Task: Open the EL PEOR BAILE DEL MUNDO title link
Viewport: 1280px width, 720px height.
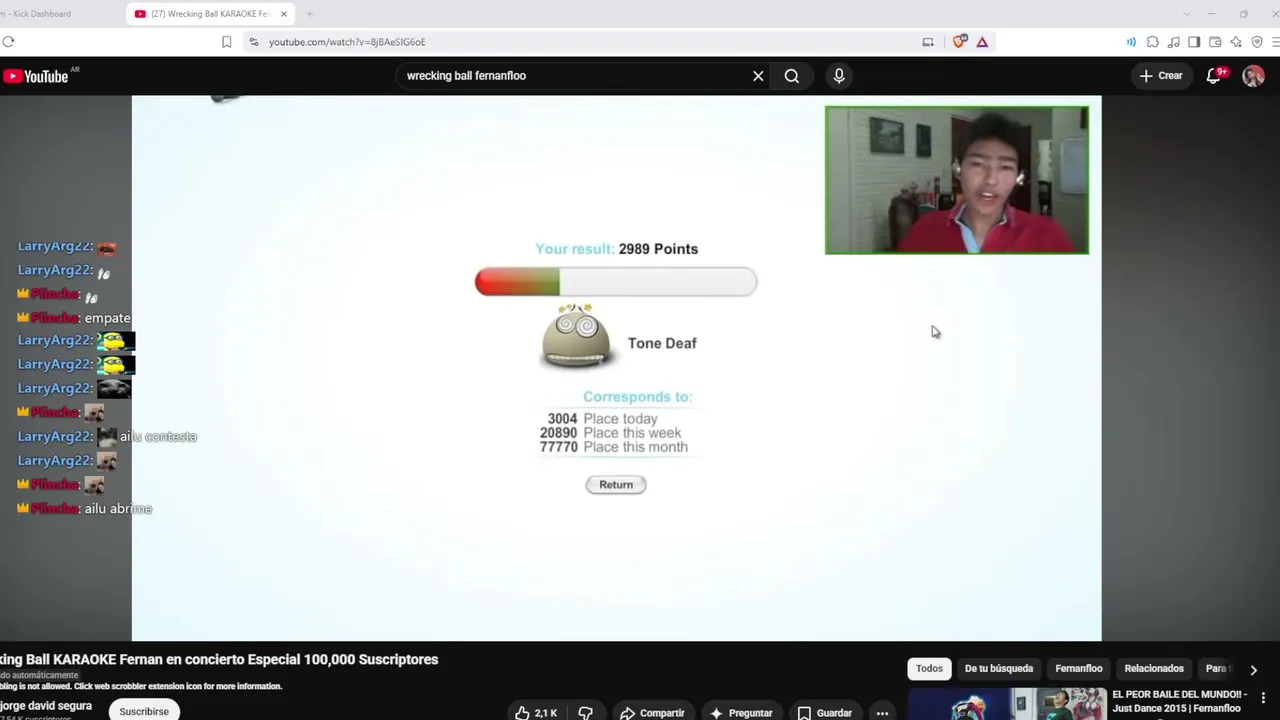Action: point(1180,701)
